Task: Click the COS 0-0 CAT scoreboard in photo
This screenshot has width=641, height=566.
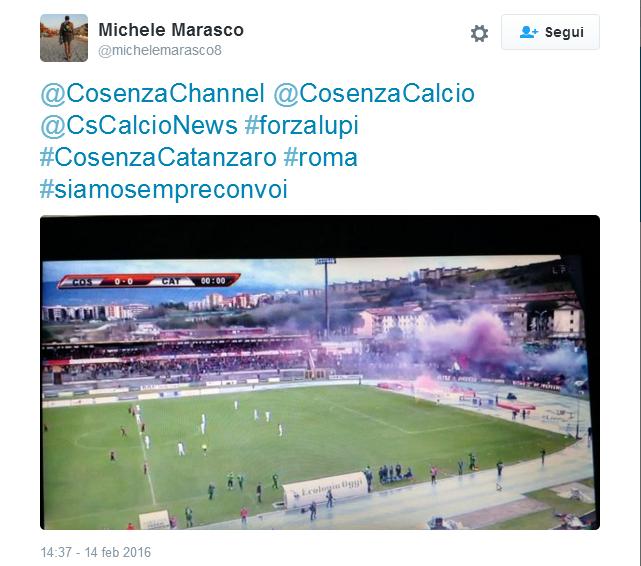Action: [149, 281]
